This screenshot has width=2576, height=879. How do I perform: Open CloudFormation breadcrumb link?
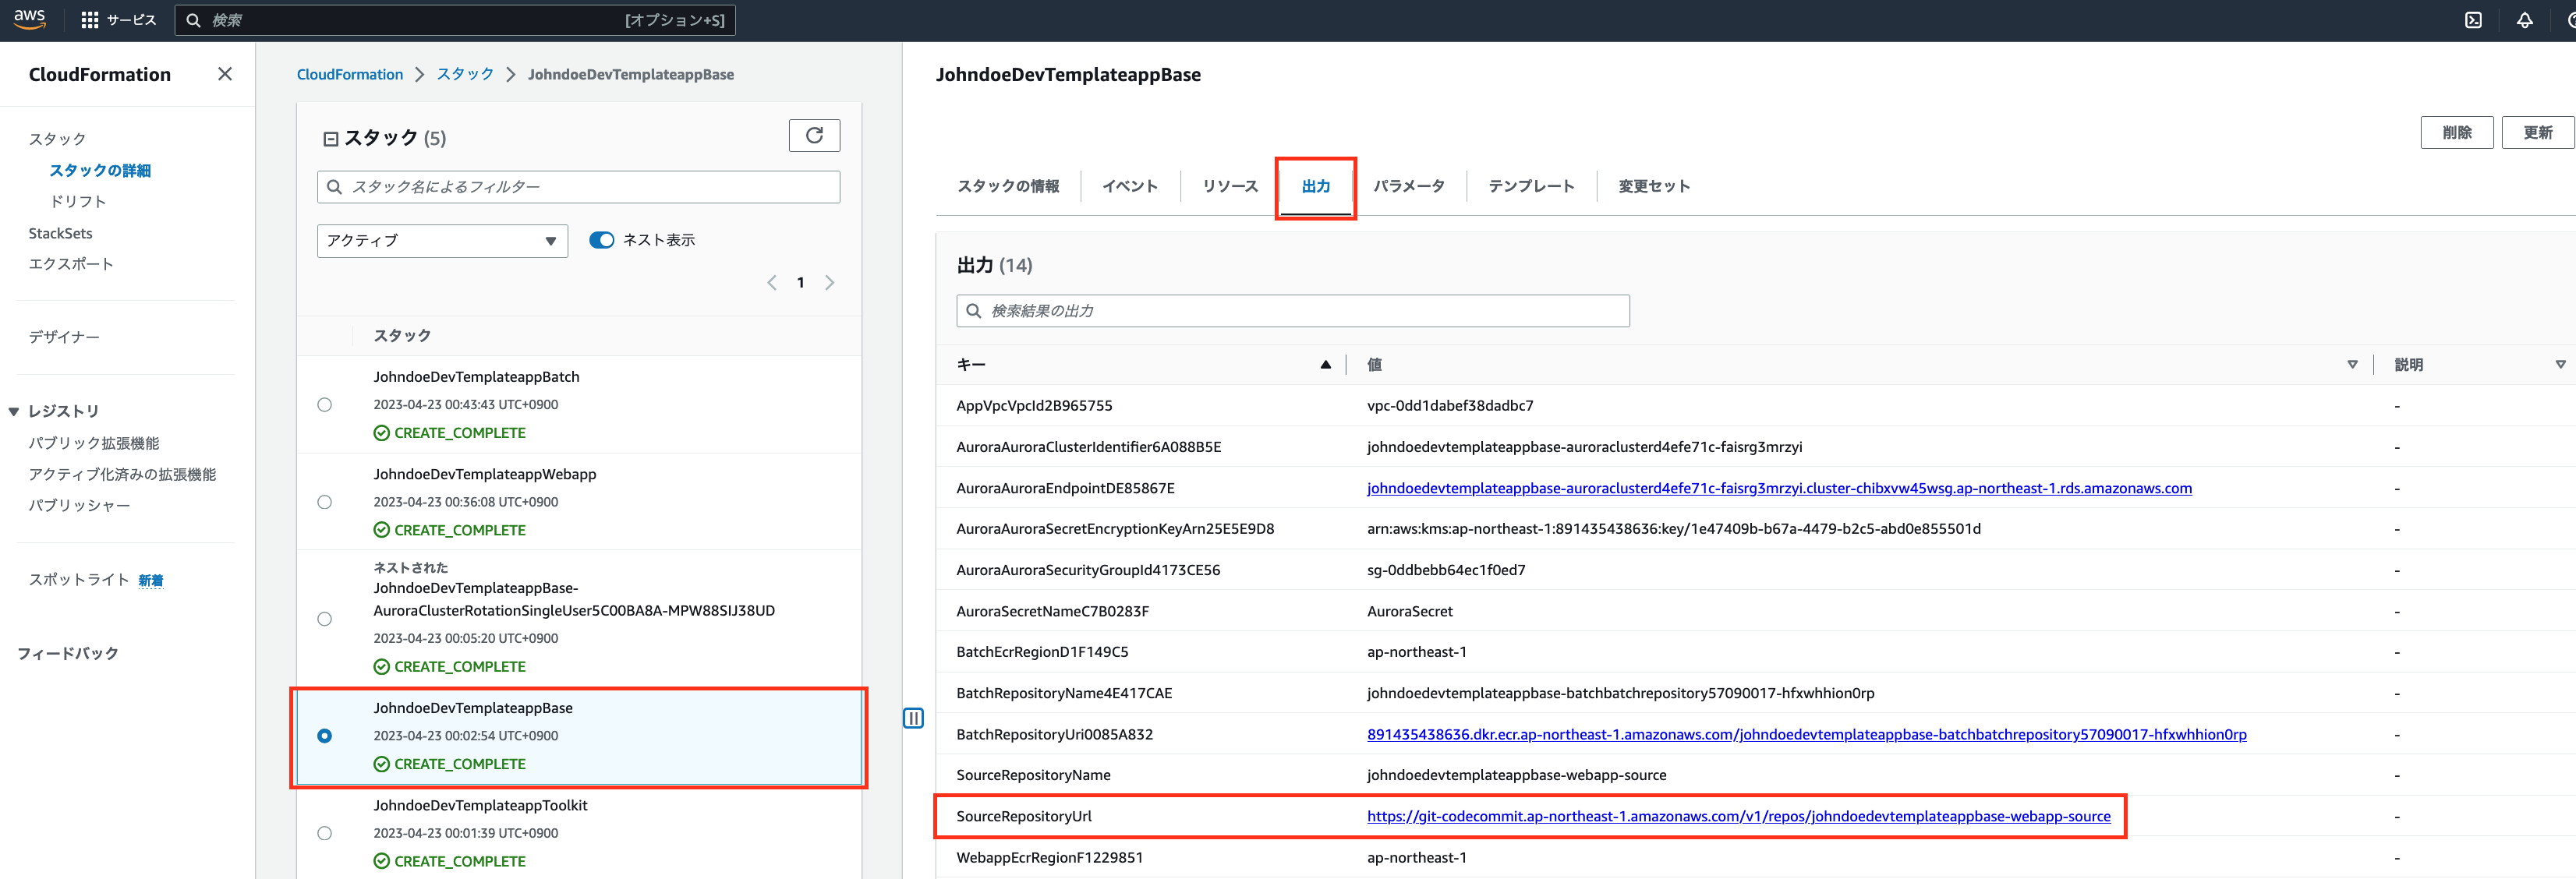click(350, 75)
